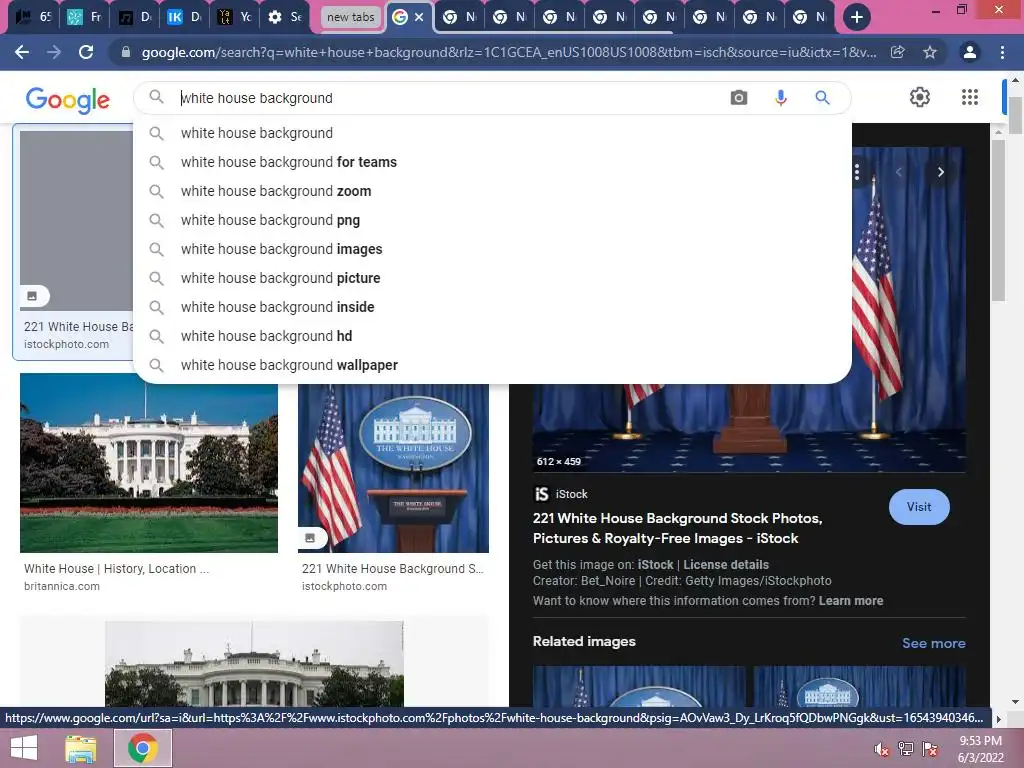Switch to the tab starting with Yc
The height and width of the screenshot is (768, 1024).
(234, 17)
